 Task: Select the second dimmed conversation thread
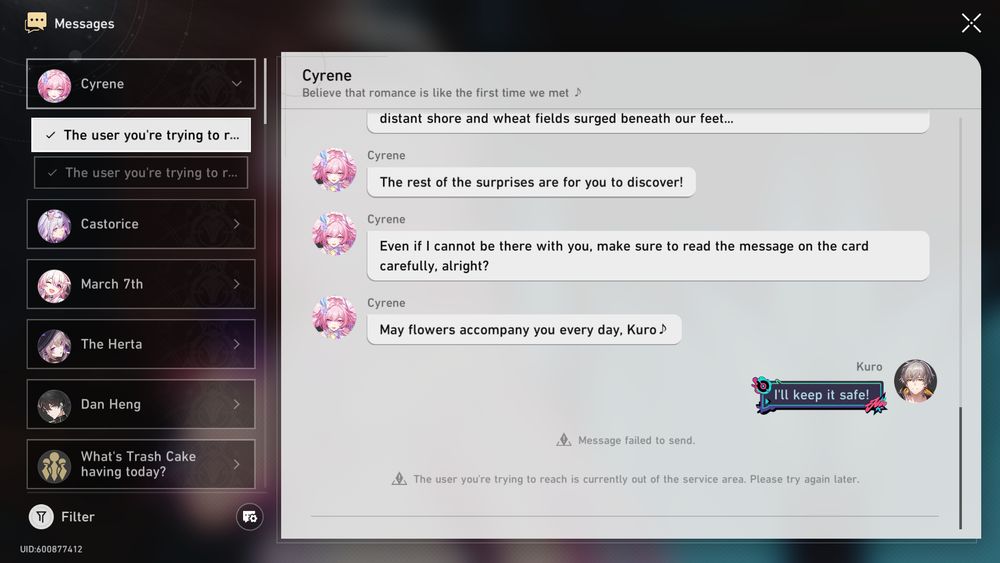point(141,173)
